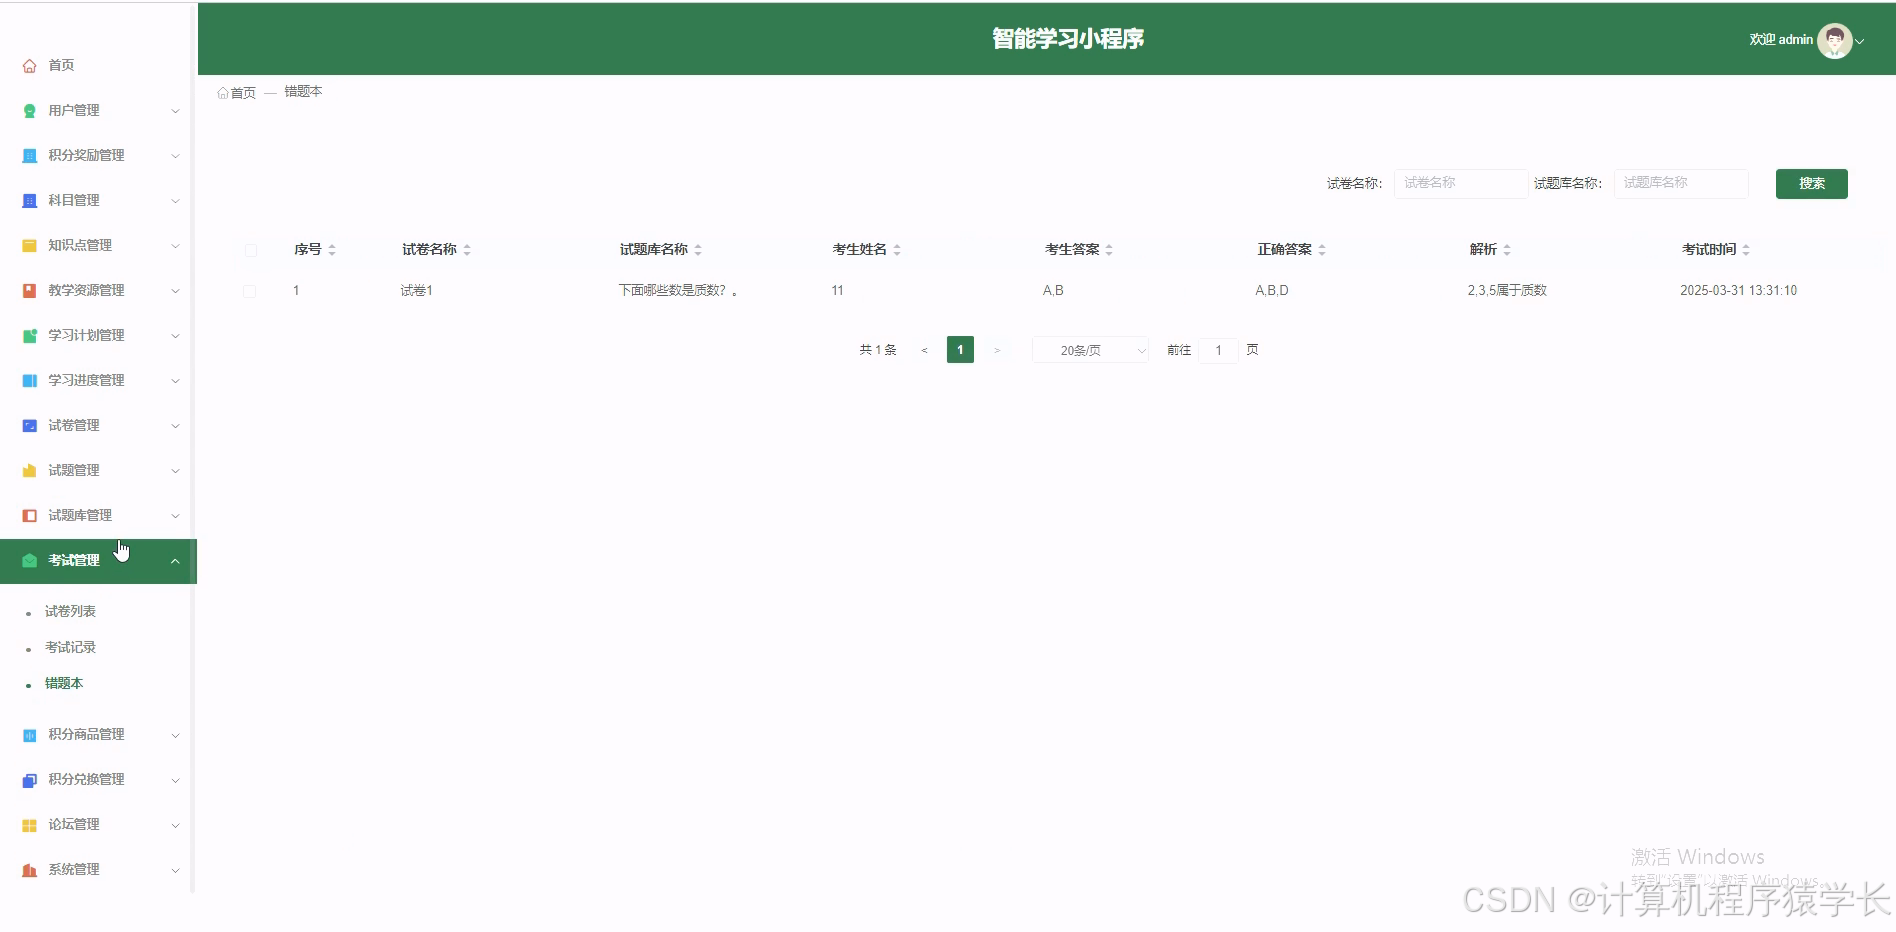1896x932 pixels.
Task: Select the 教学资源管理 icon
Action: 29,290
